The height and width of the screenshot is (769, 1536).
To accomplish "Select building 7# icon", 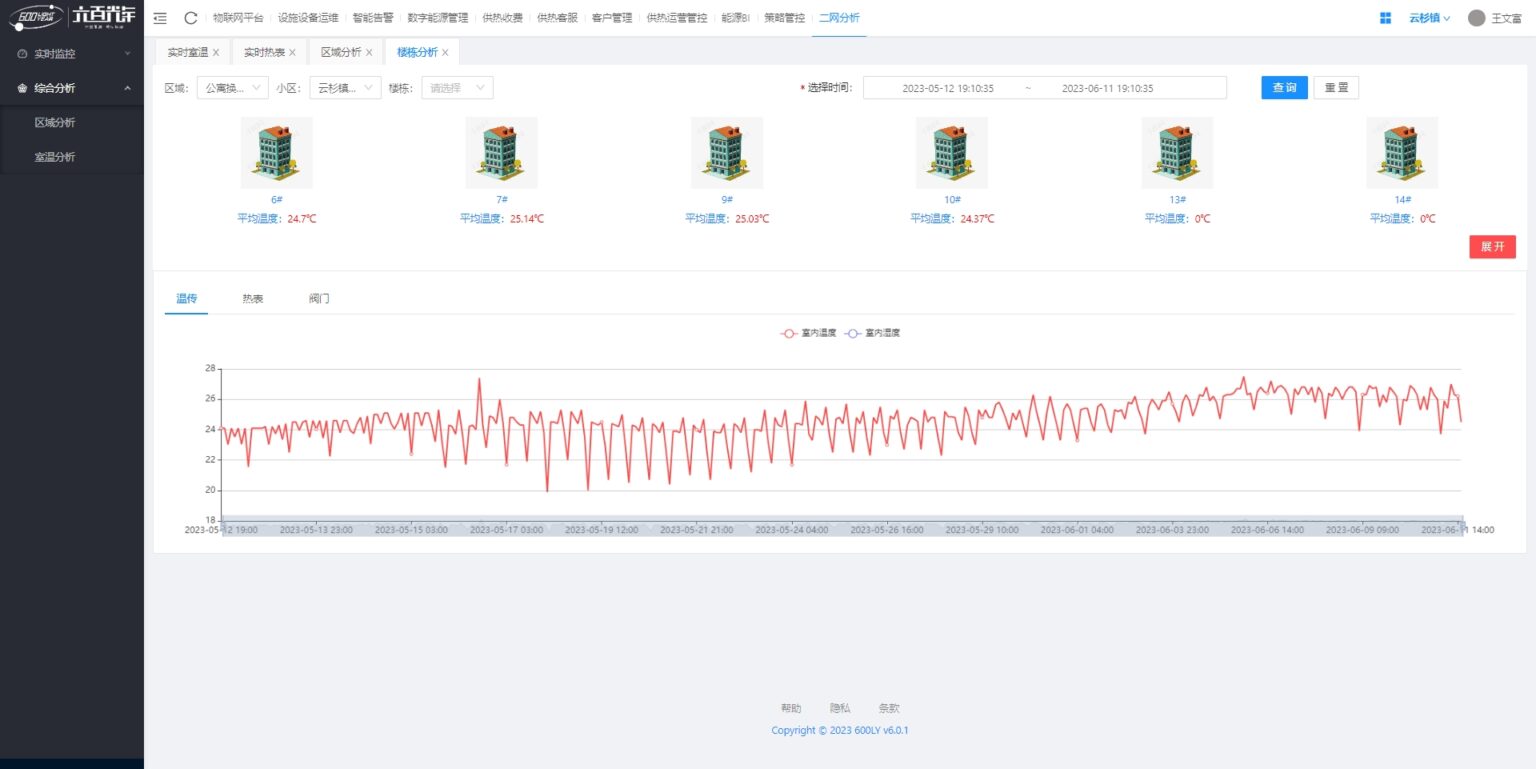I will (x=501, y=153).
